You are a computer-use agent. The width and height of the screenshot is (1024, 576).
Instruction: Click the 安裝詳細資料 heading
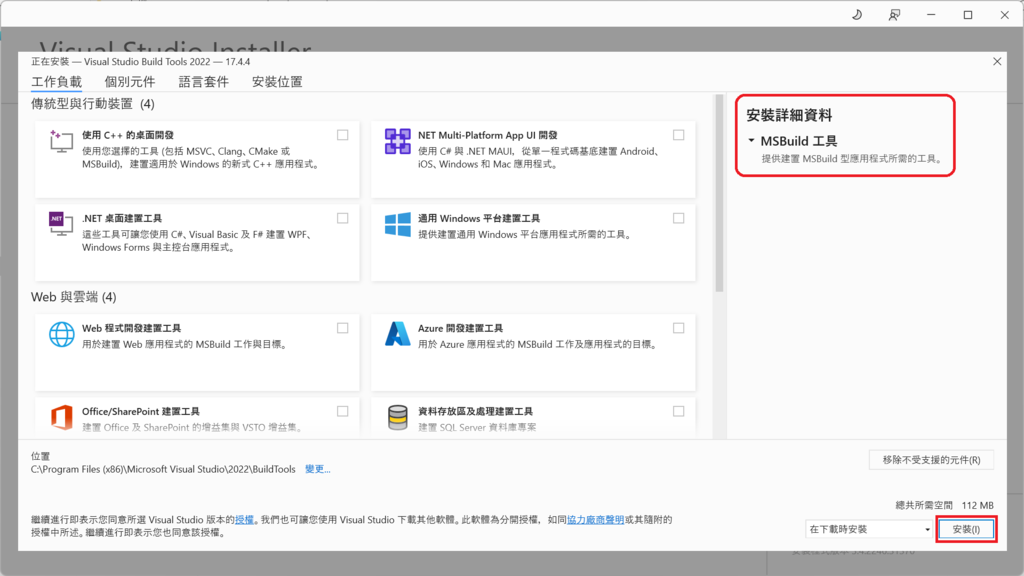click(x=789, y=115)
